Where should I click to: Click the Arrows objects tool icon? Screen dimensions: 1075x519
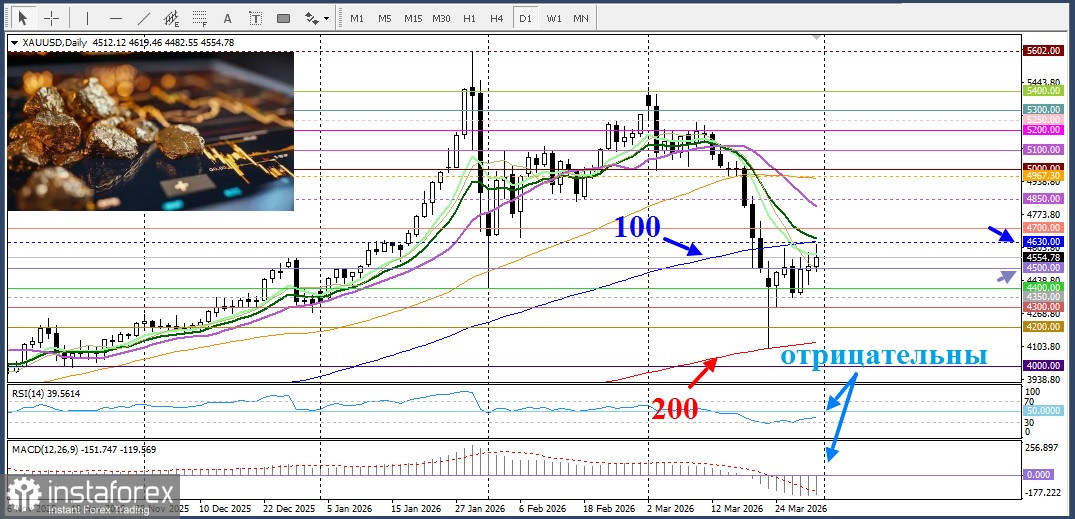pos(311,18)
